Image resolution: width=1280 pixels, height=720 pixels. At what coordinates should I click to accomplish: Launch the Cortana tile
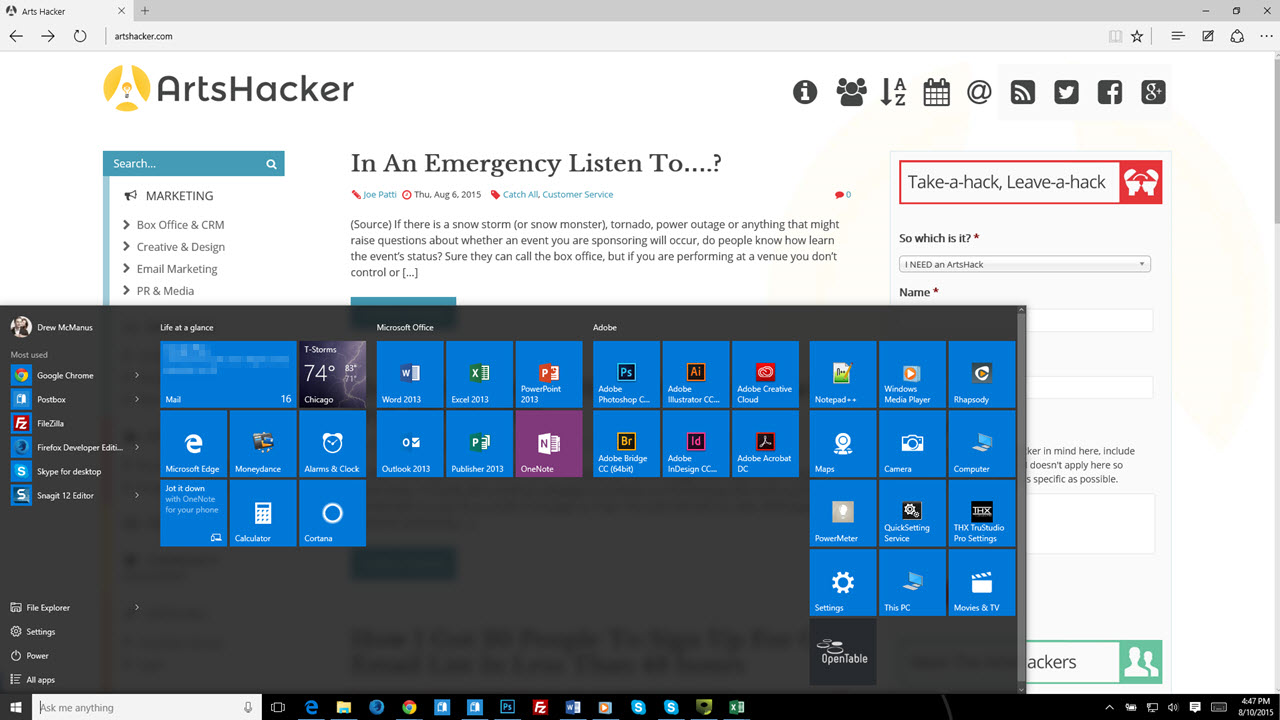tap(332, 513)
